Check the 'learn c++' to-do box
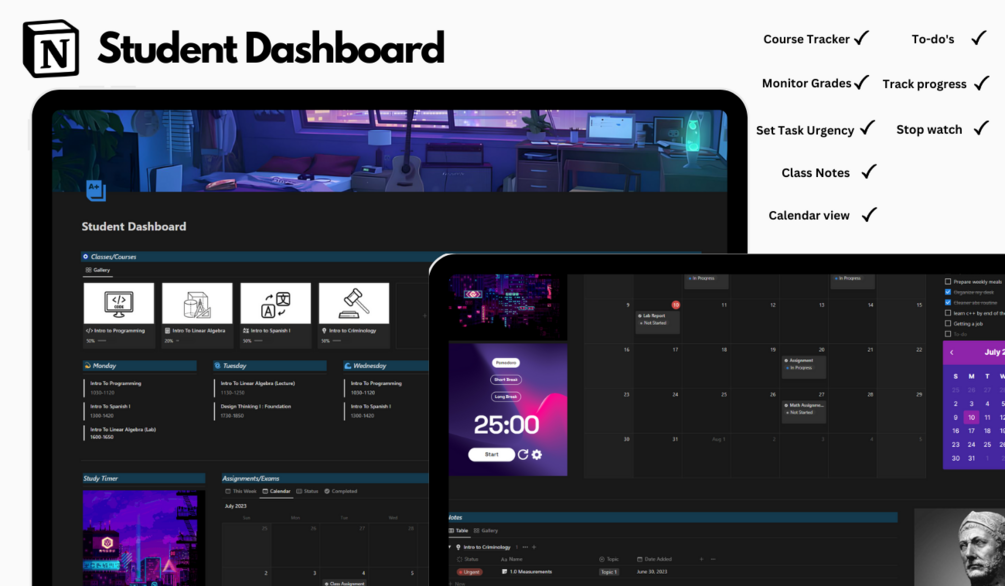 click(948, 313)
